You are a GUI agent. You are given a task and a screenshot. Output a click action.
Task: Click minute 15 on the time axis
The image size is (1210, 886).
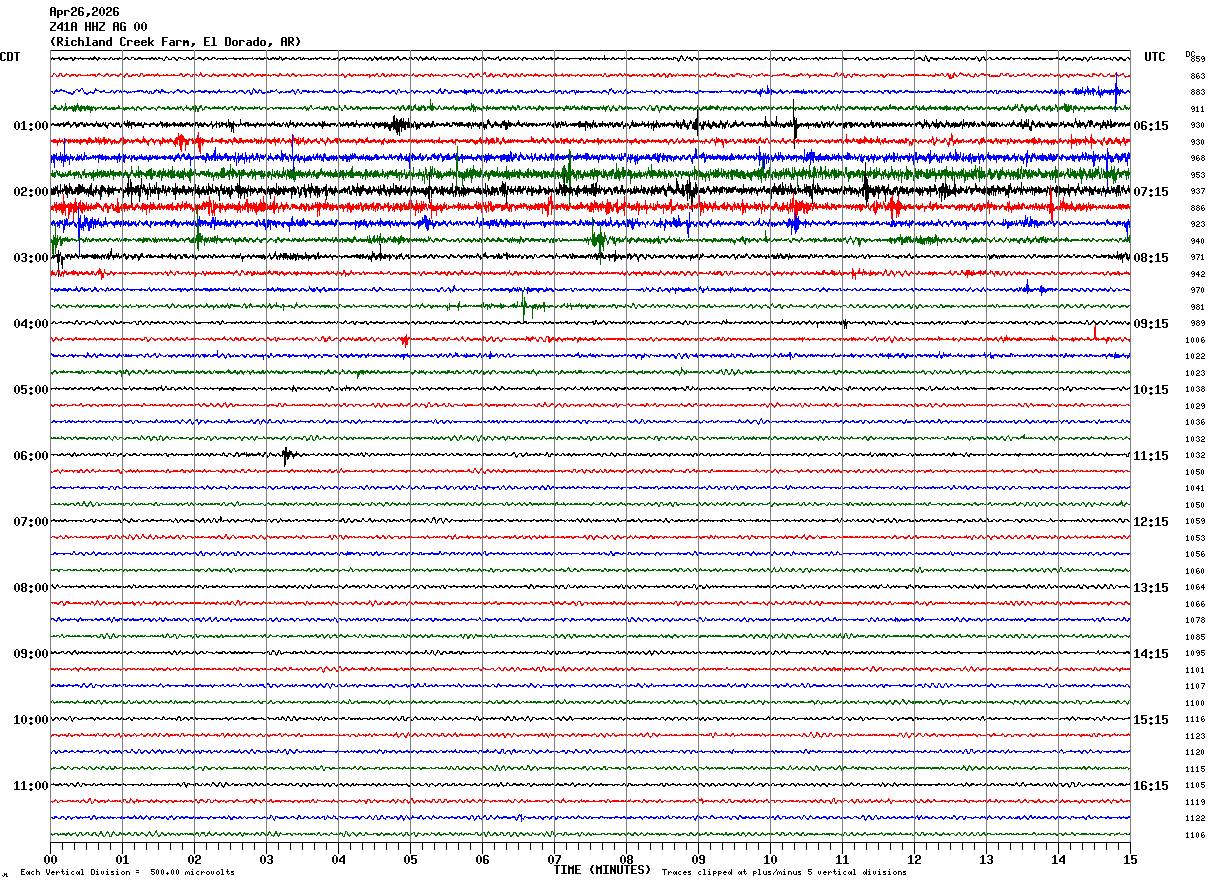pyautogui.click(x=1130, y=859)
